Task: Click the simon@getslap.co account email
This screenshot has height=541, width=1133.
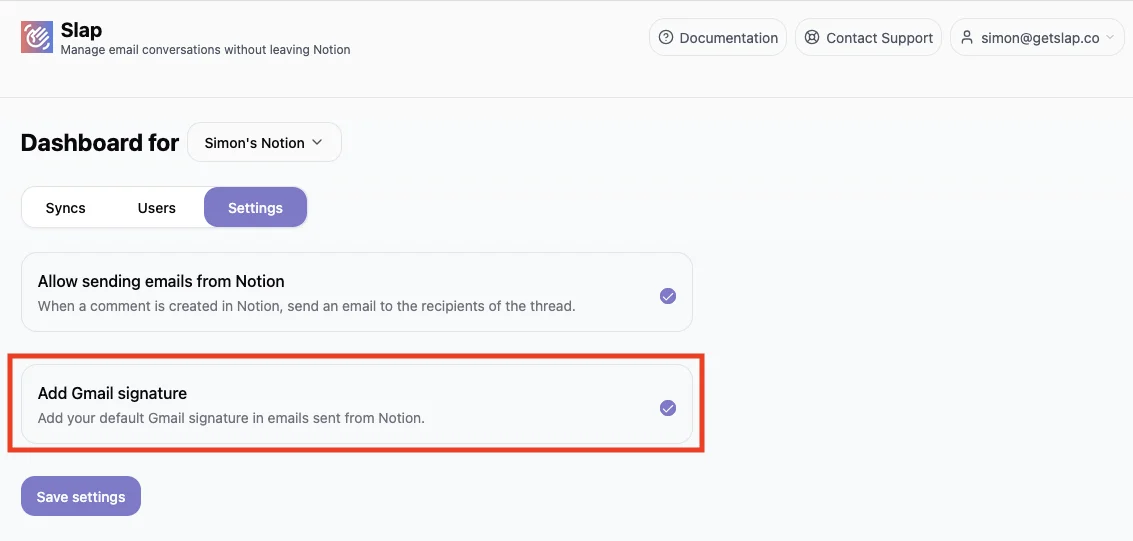Action: click(1040, 38)
